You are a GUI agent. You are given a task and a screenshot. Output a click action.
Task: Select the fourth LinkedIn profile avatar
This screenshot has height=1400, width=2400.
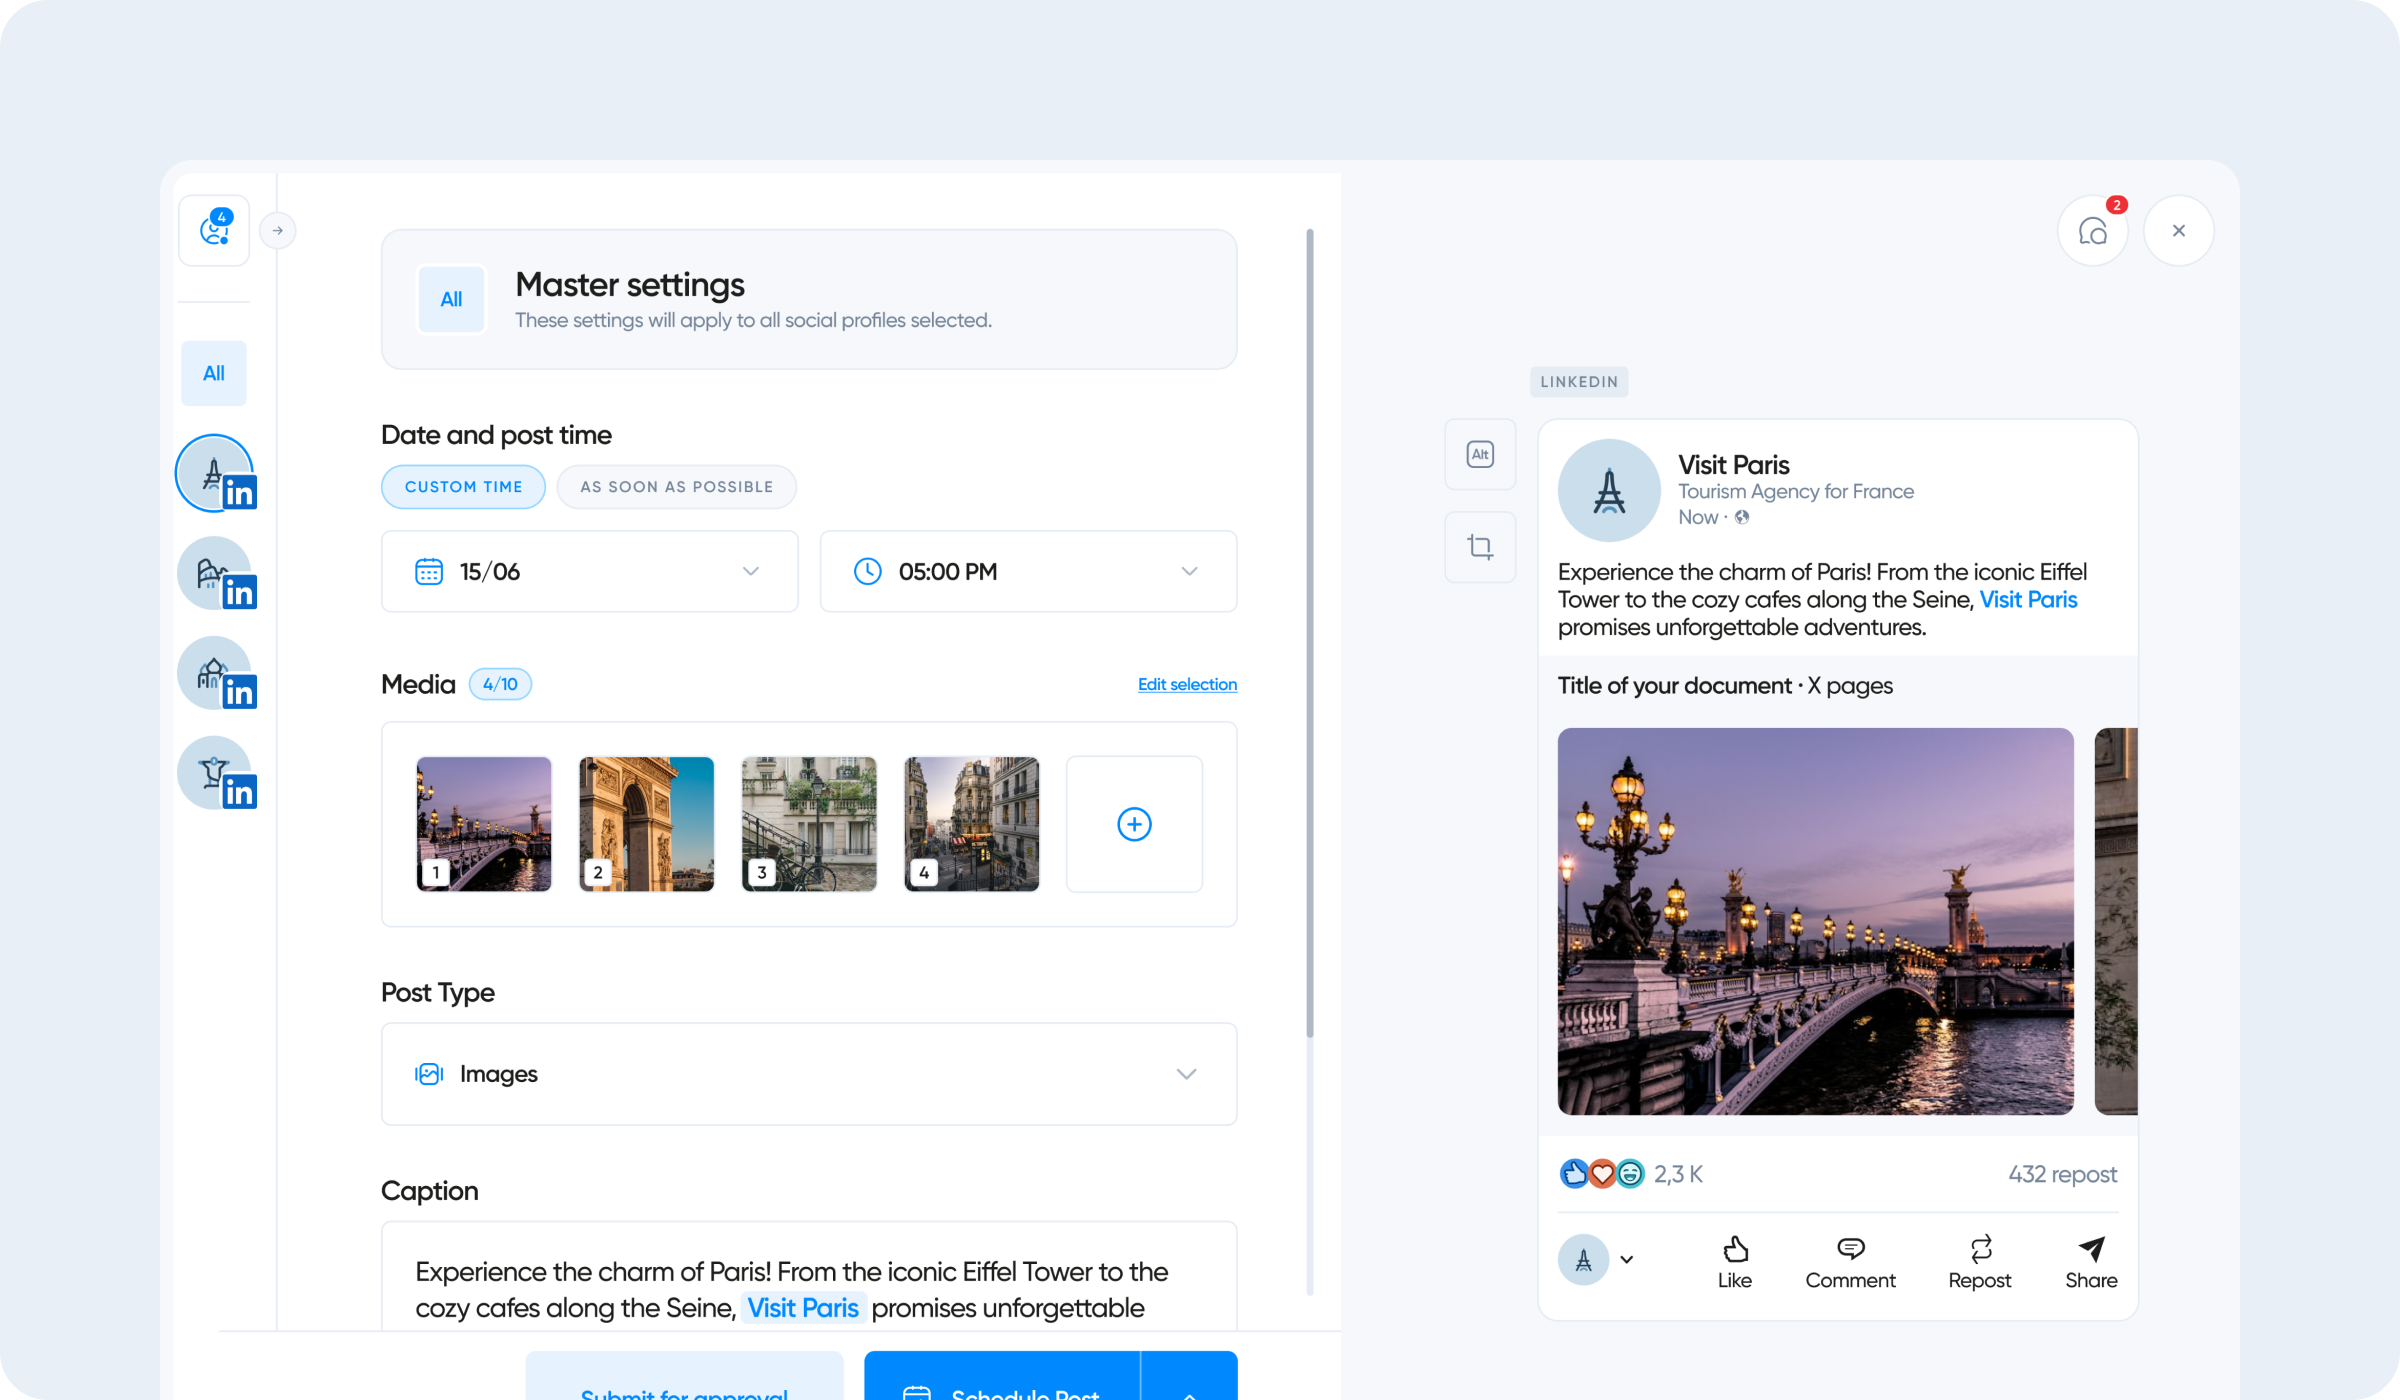[214, 773]
